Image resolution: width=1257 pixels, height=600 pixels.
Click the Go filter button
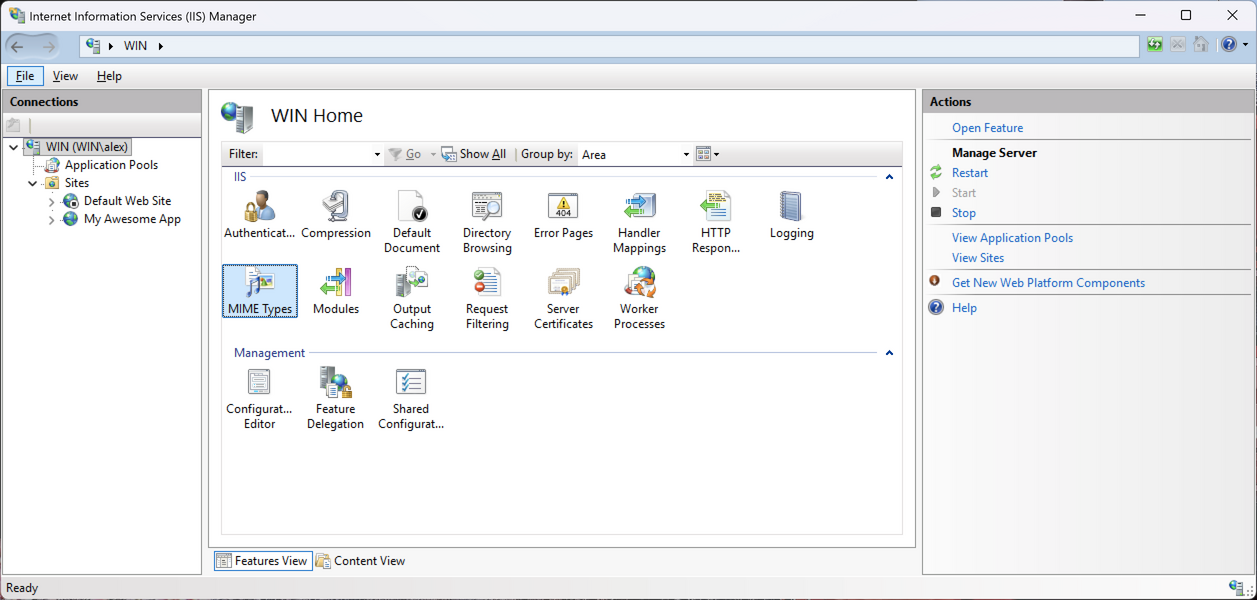pyautogui.click(x=405, y=154)
